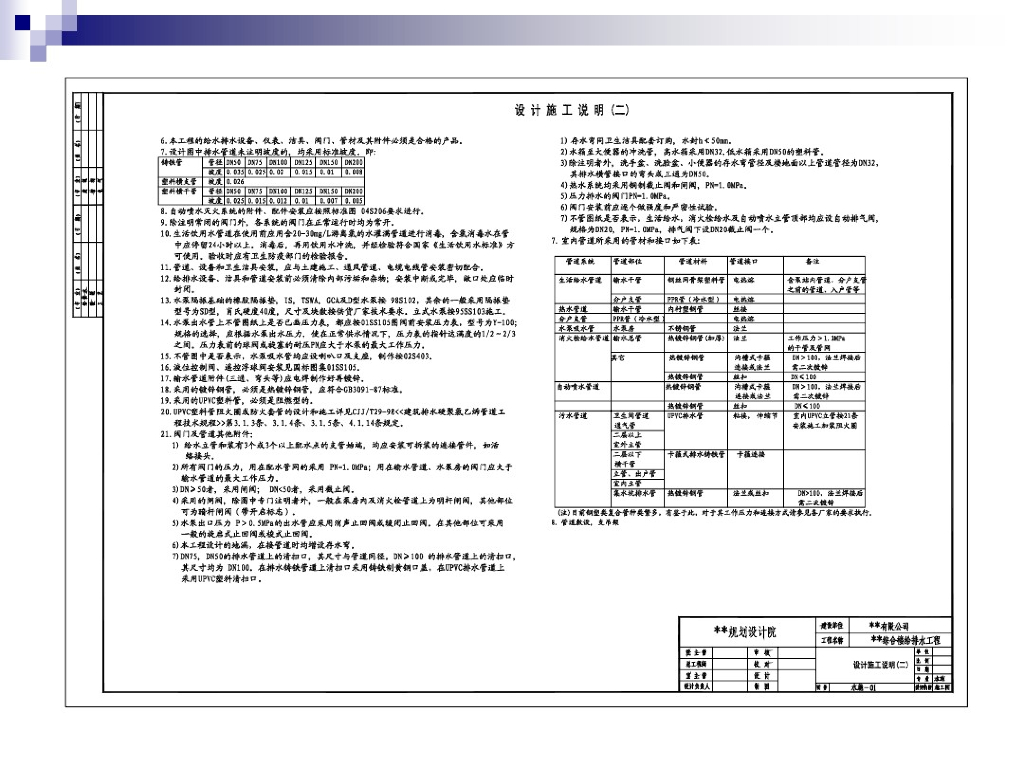Click the 0.026 slope value for 塑料横支管

coord(235,182)
